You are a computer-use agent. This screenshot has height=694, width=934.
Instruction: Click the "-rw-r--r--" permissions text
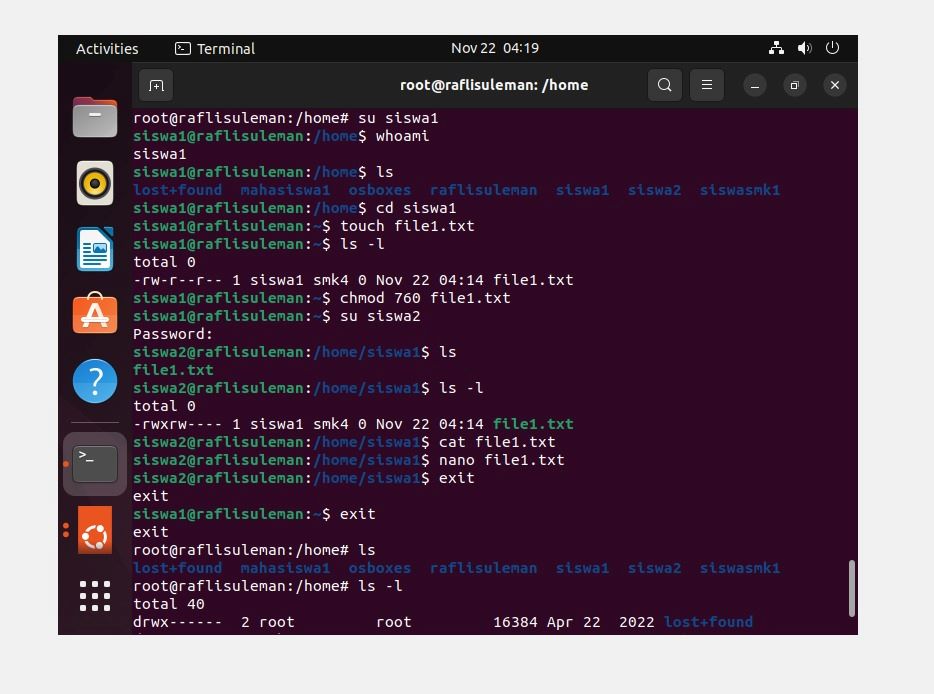(178, 280)
